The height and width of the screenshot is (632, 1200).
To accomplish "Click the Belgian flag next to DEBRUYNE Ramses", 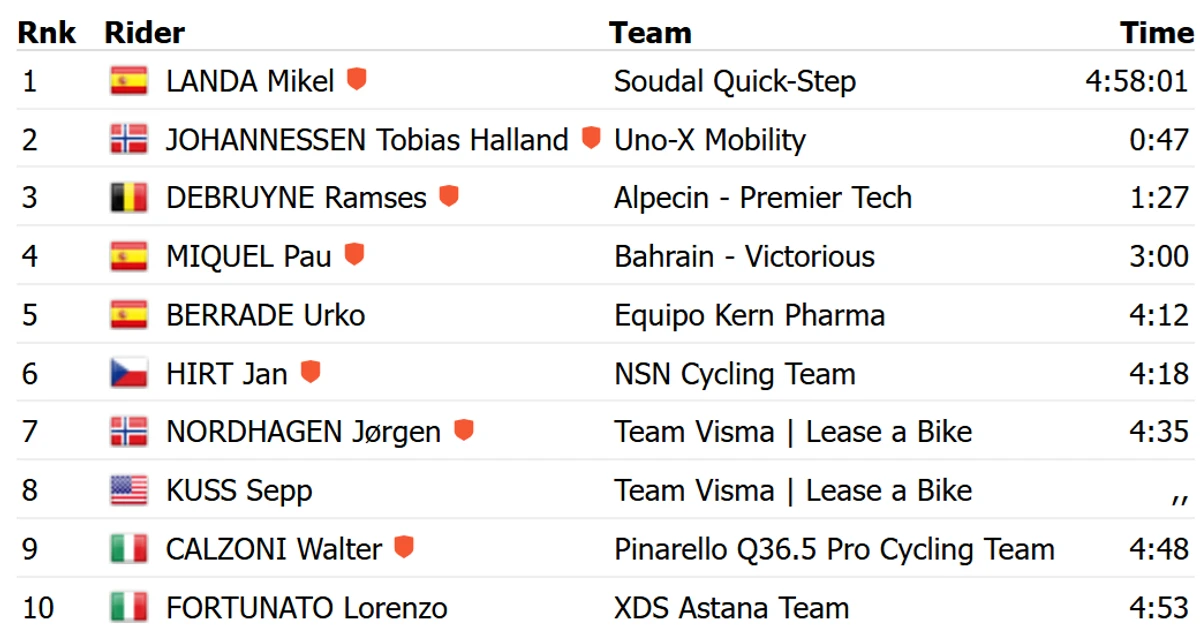I will click(x=129, y=198).
